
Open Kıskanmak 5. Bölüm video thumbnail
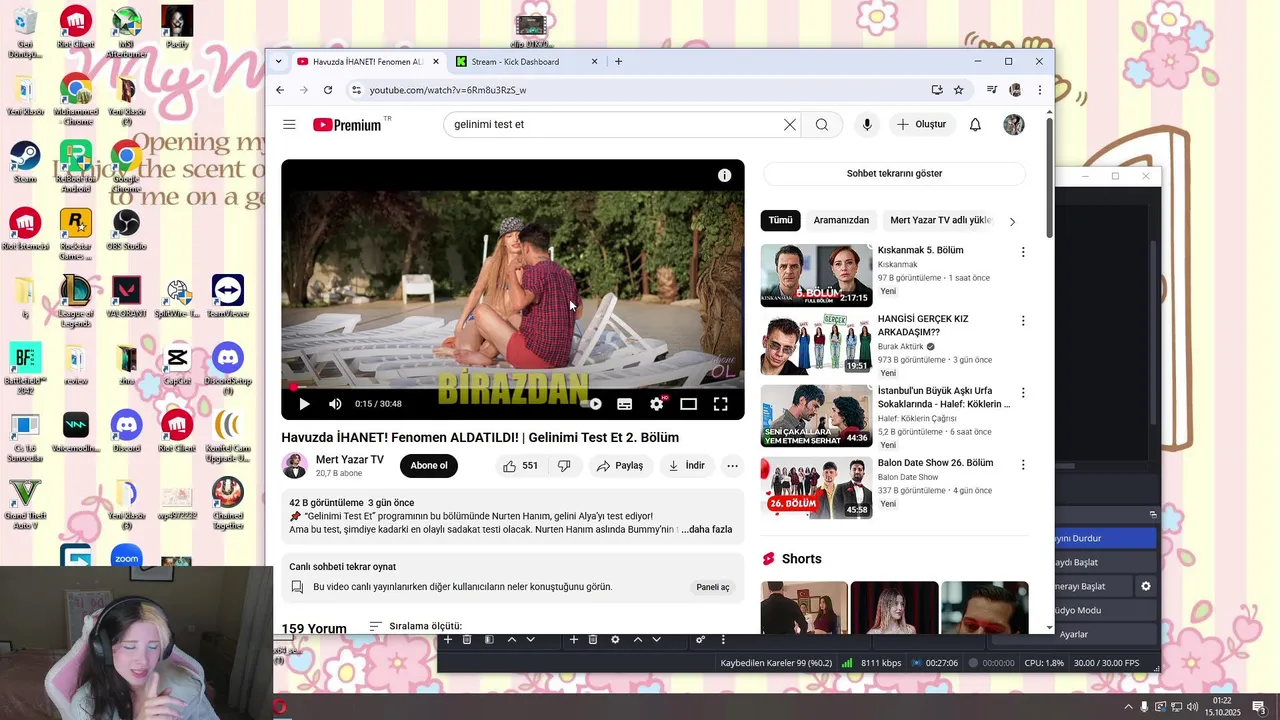[x=816, y=275]
